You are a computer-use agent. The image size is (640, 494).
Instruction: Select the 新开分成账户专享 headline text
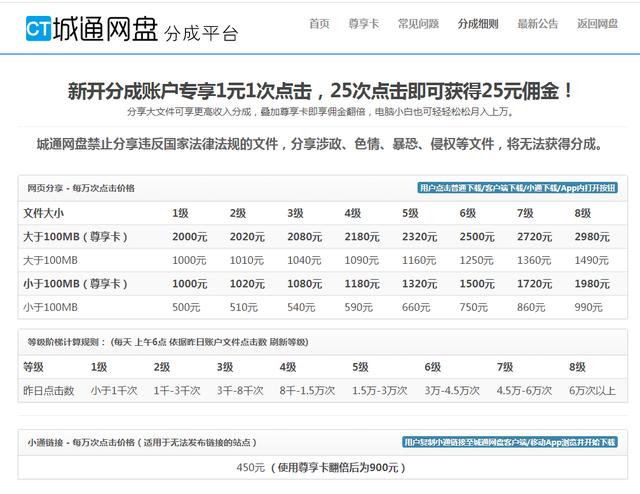tap(320, 91)
